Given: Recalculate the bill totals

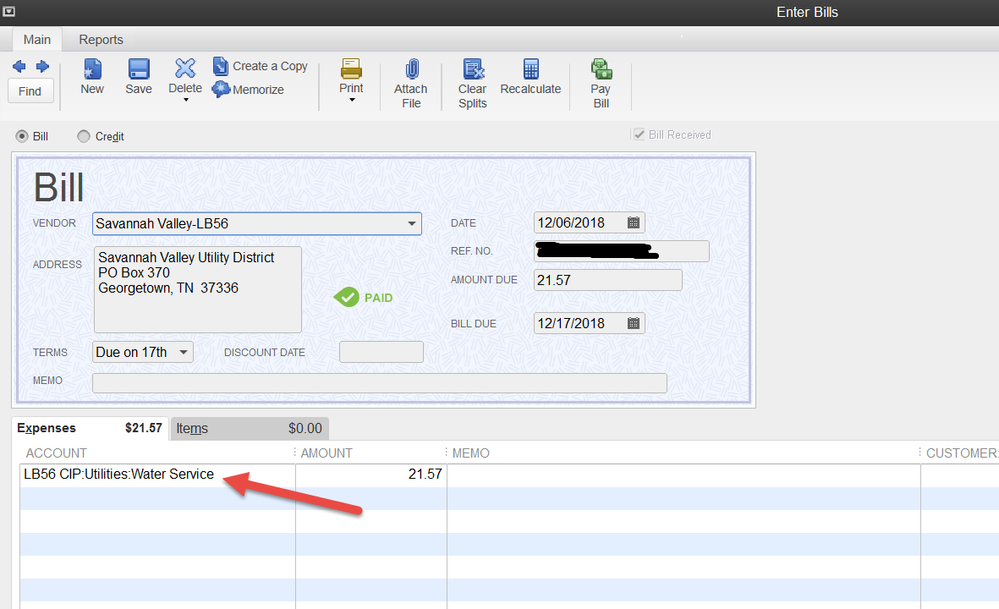Looking at the screenshot, I should coord(531,77).
